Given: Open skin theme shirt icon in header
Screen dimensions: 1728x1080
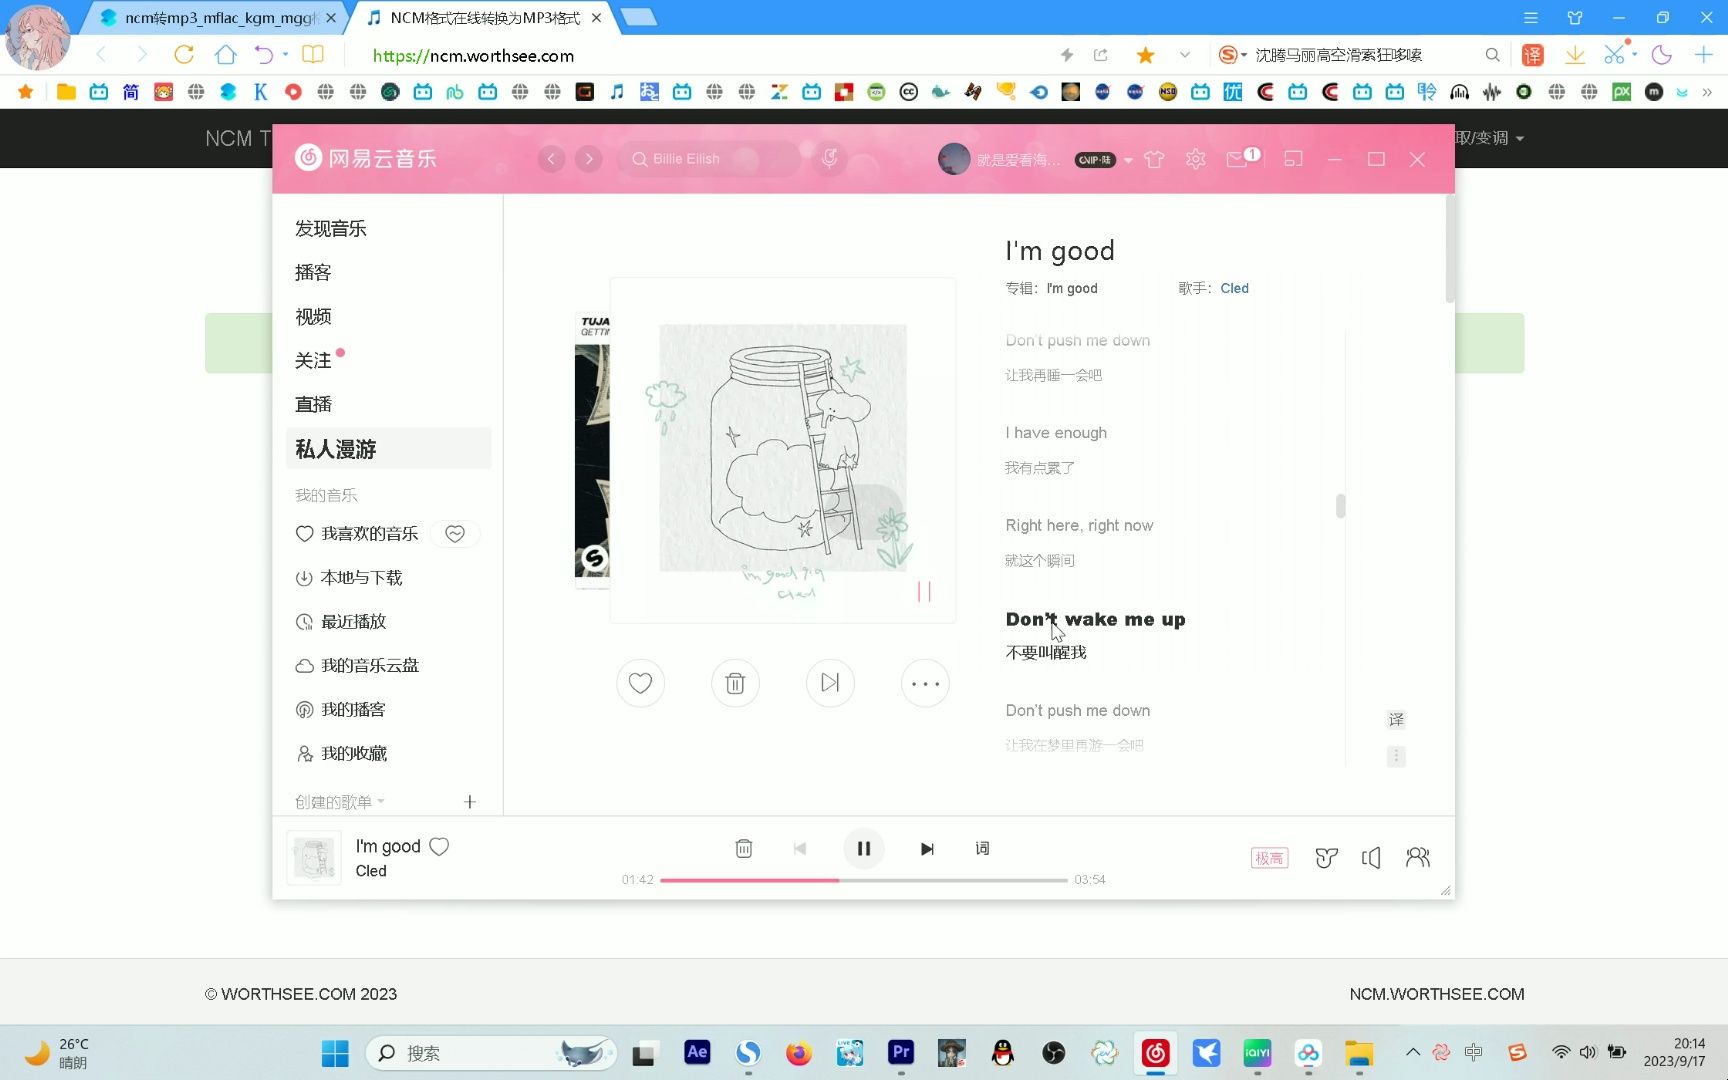Looking at the screenshot, I should point(1154,159).
